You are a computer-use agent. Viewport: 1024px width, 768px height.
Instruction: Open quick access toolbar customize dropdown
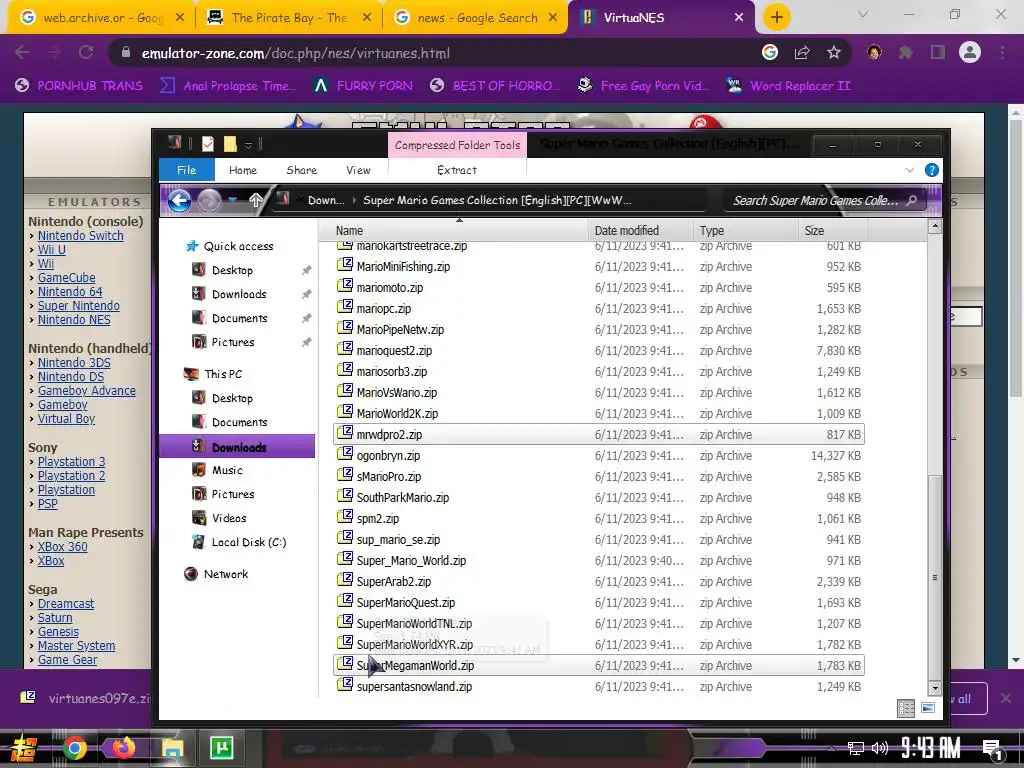[248, 144]
